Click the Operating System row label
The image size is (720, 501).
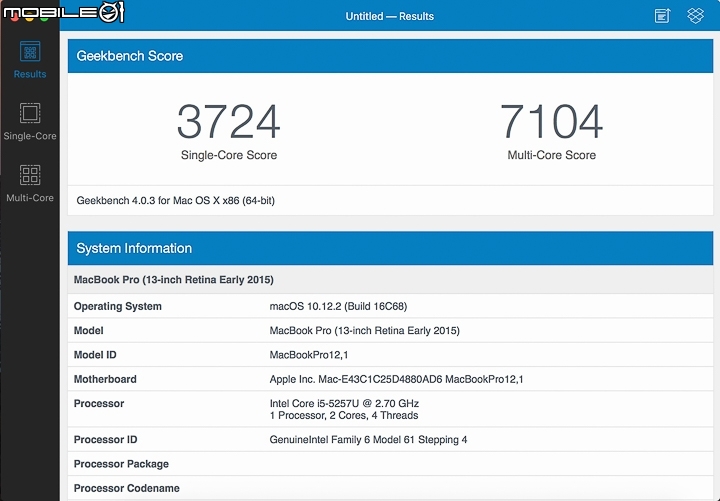(x=118, y=306)
